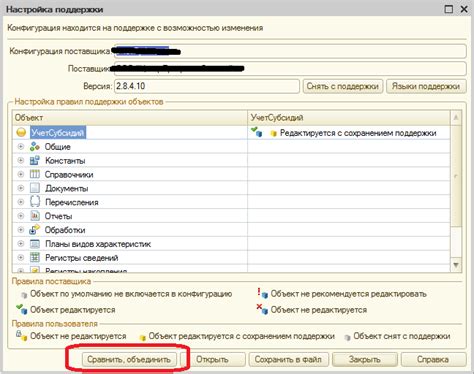The image size is (474, 374).
Task: Expand the Перечисления tree node
Action: [21, 202]
